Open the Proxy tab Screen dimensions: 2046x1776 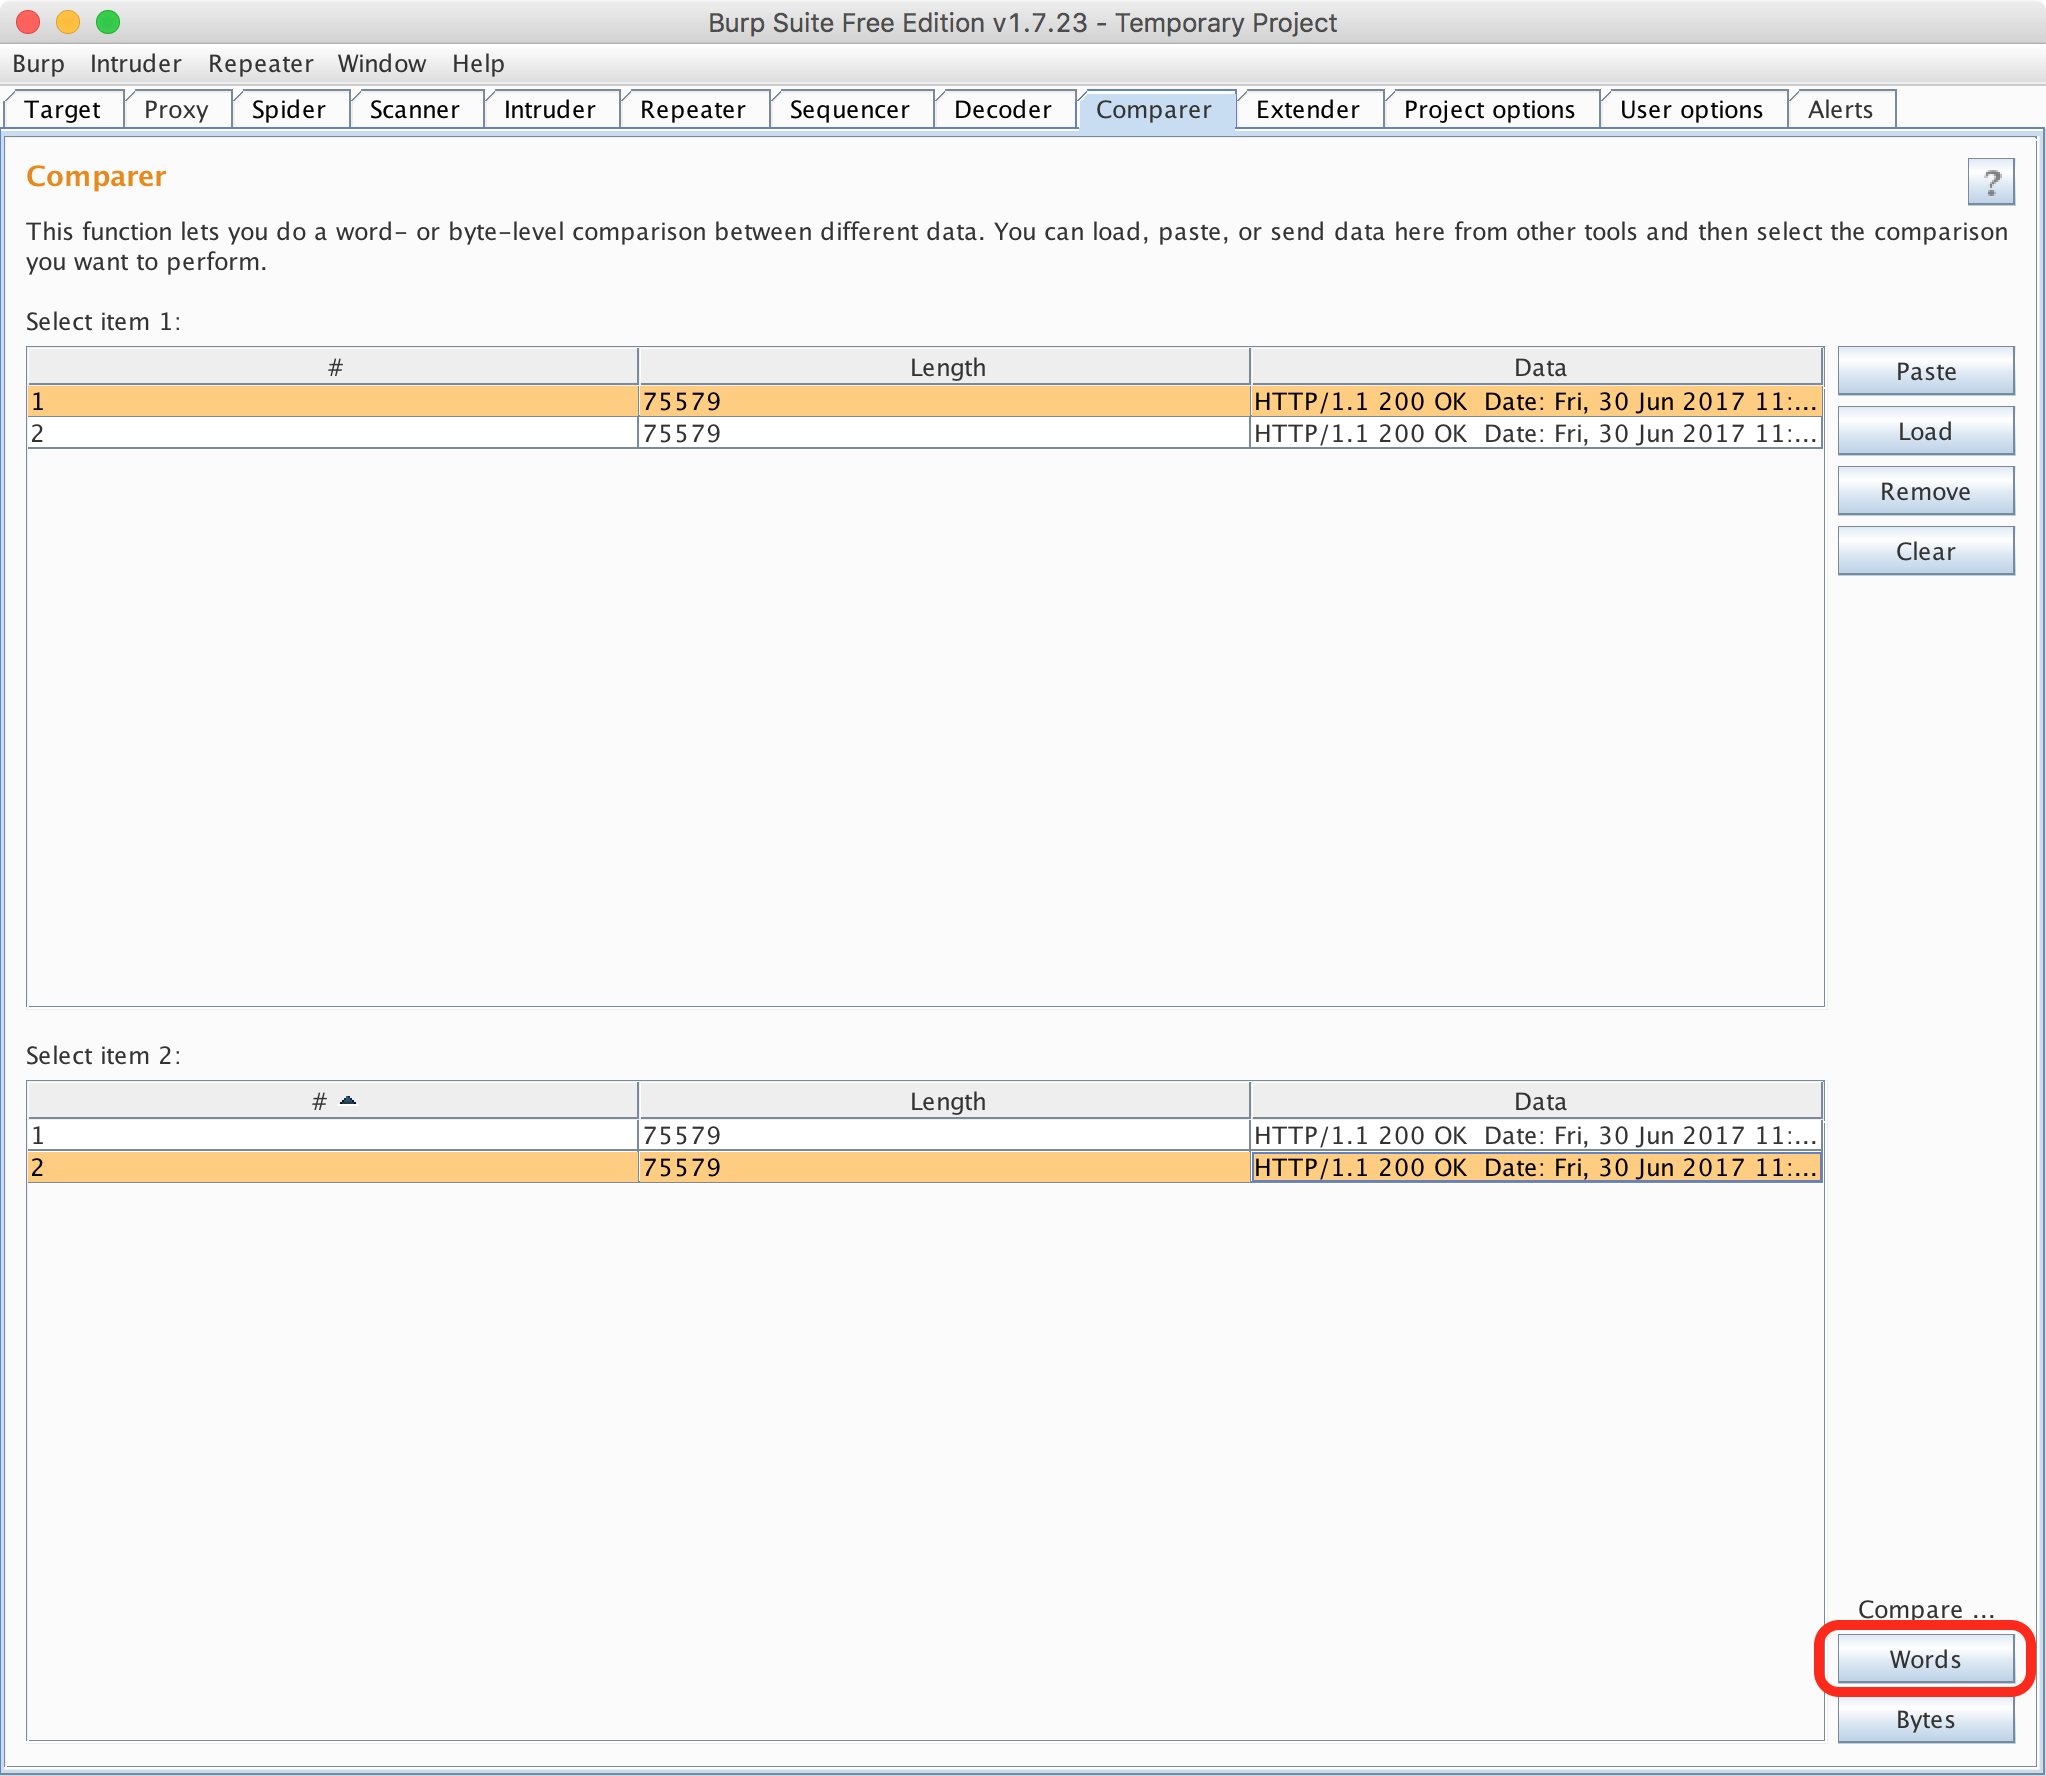click(x=176, y=109)
